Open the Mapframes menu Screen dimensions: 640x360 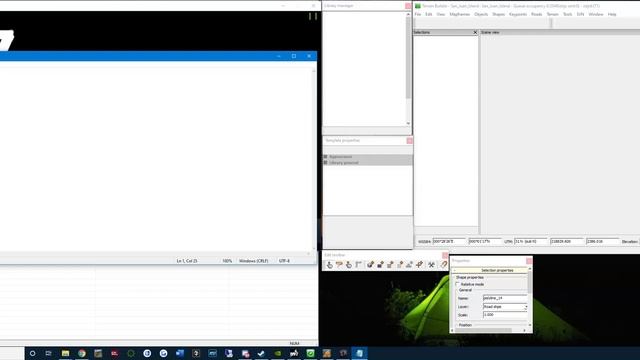coord(460,14)
